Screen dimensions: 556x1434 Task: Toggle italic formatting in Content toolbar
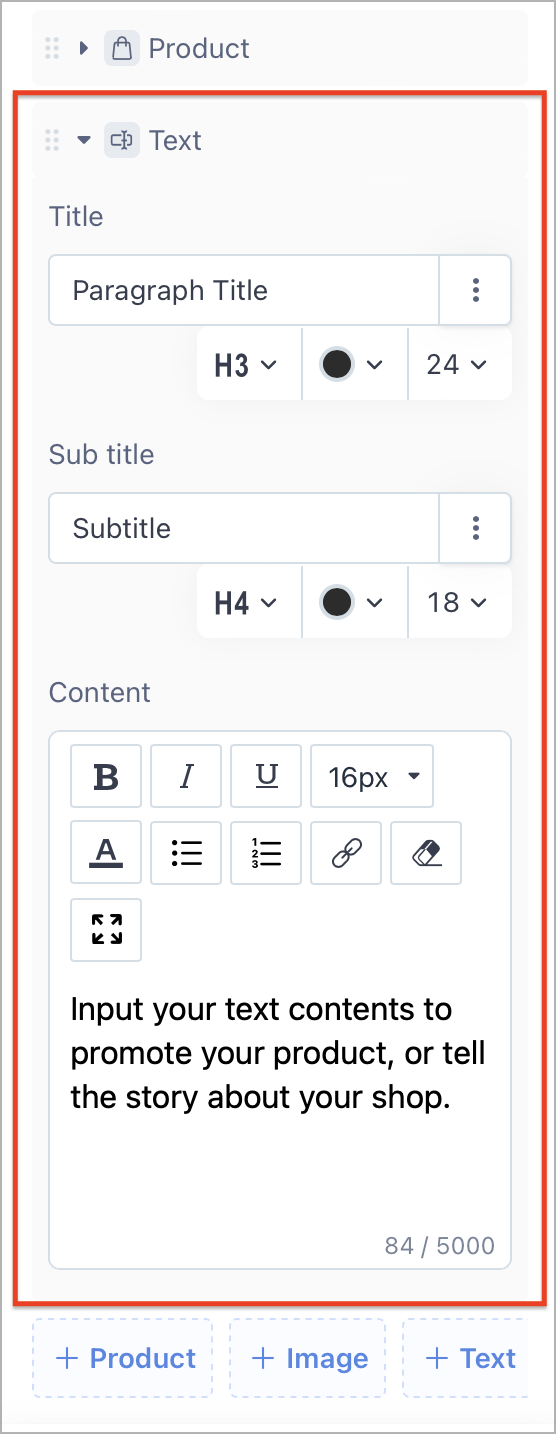coord(186,776)
